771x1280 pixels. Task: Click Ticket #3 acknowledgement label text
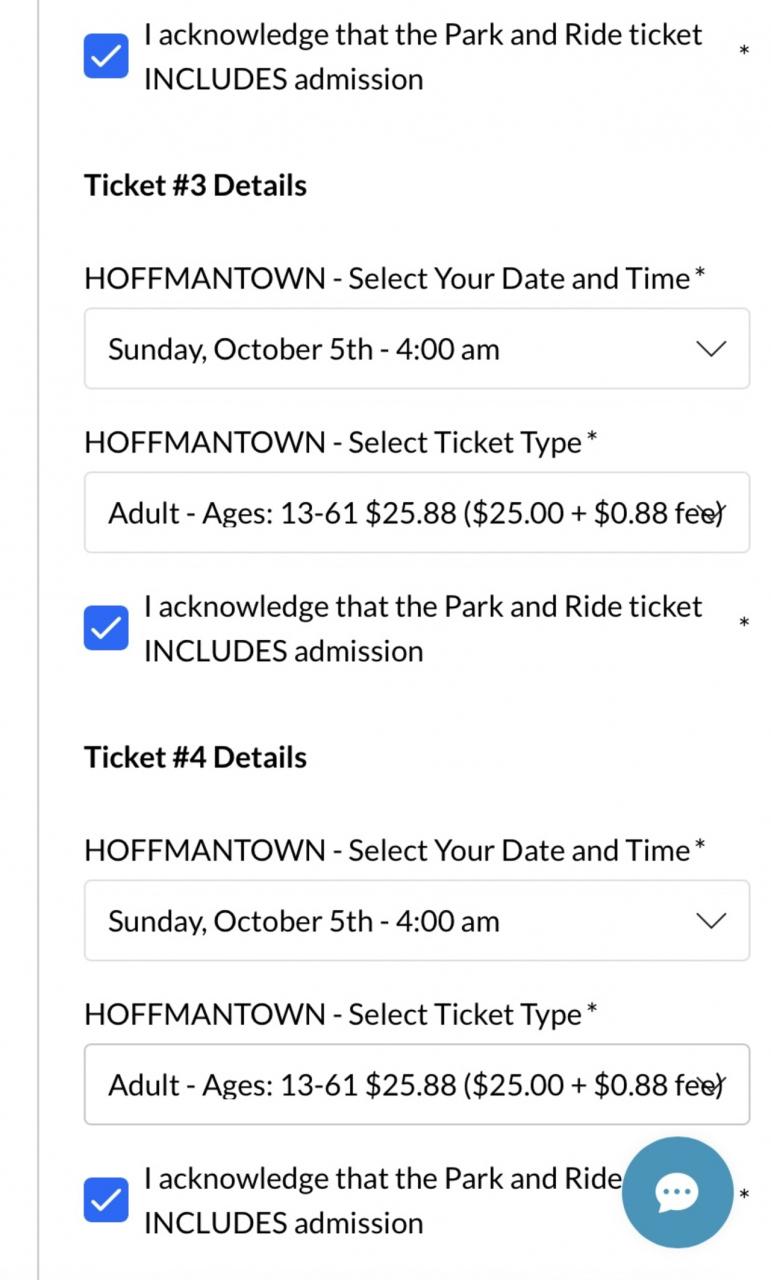423,628
